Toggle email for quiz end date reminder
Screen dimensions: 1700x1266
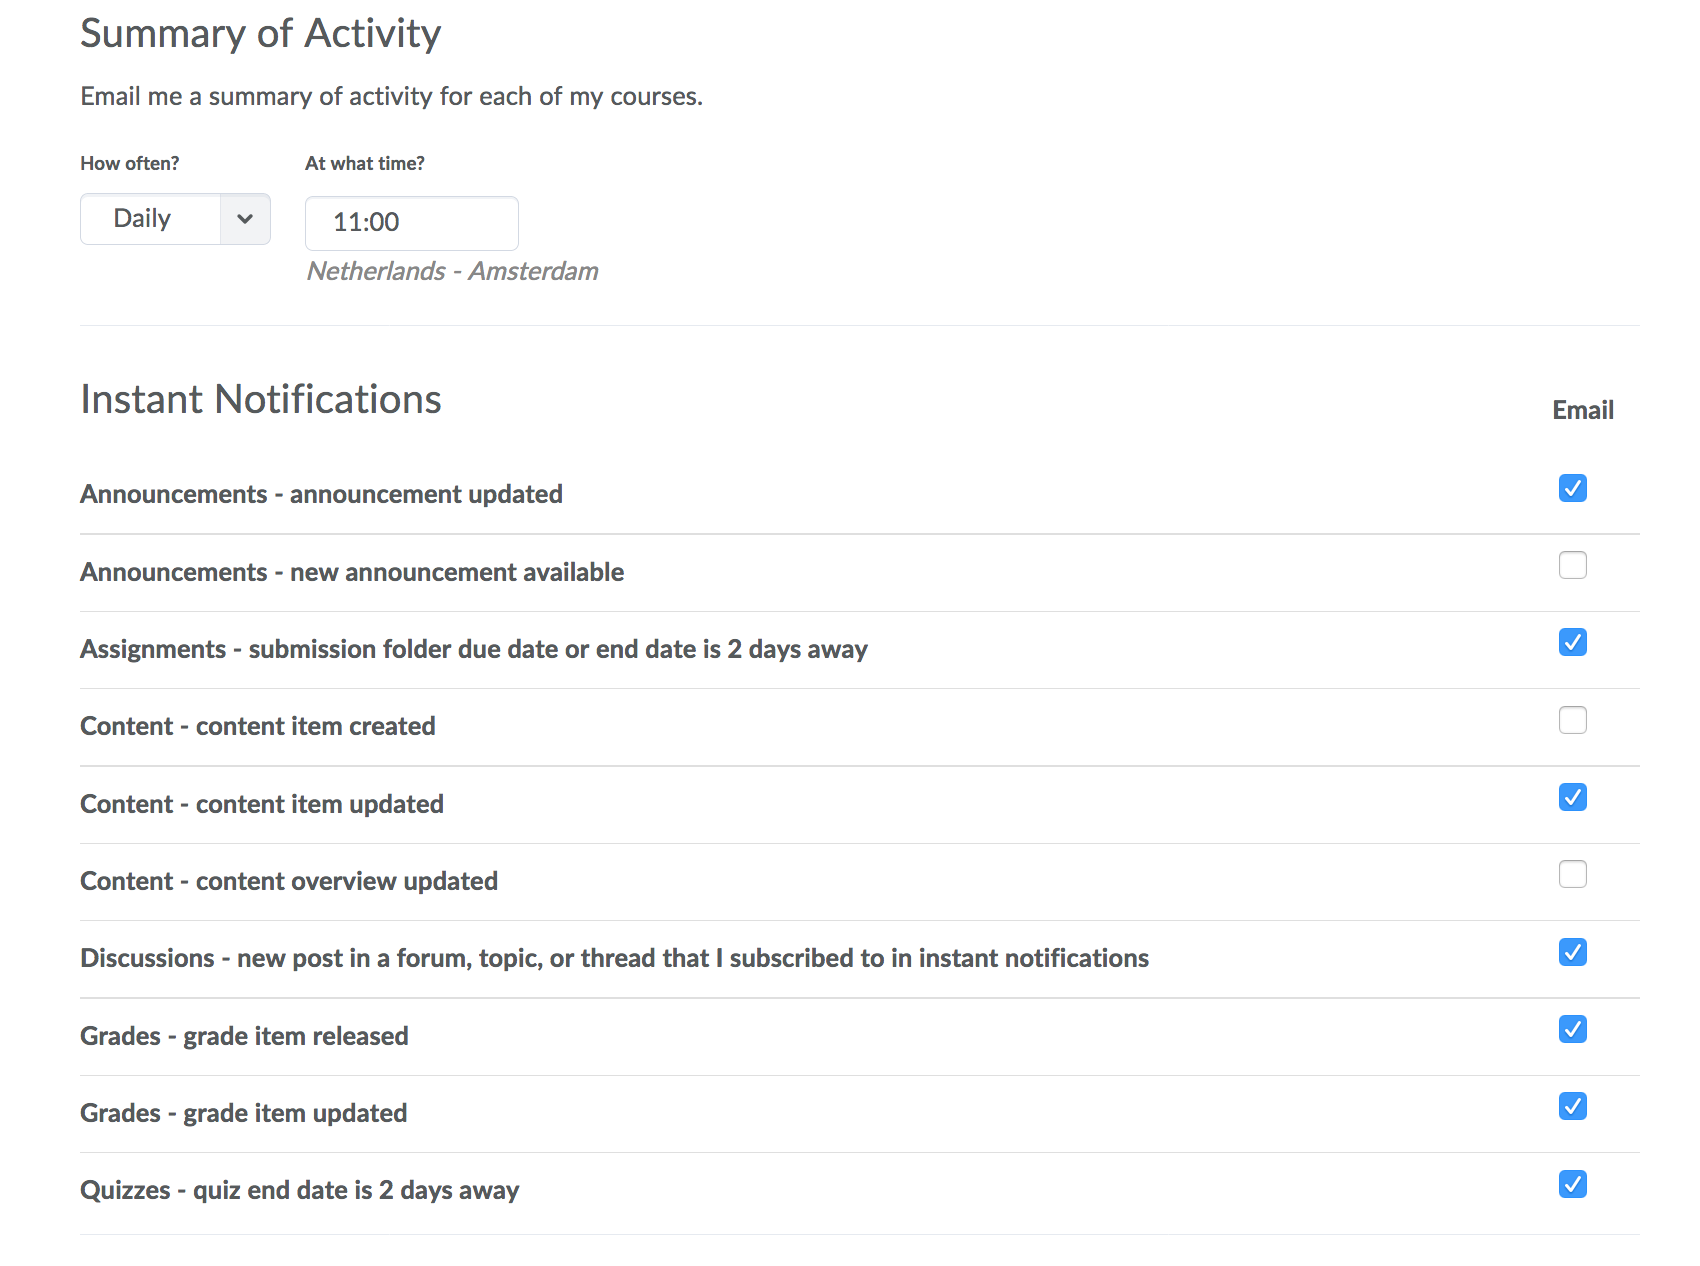[1572, 1184]
